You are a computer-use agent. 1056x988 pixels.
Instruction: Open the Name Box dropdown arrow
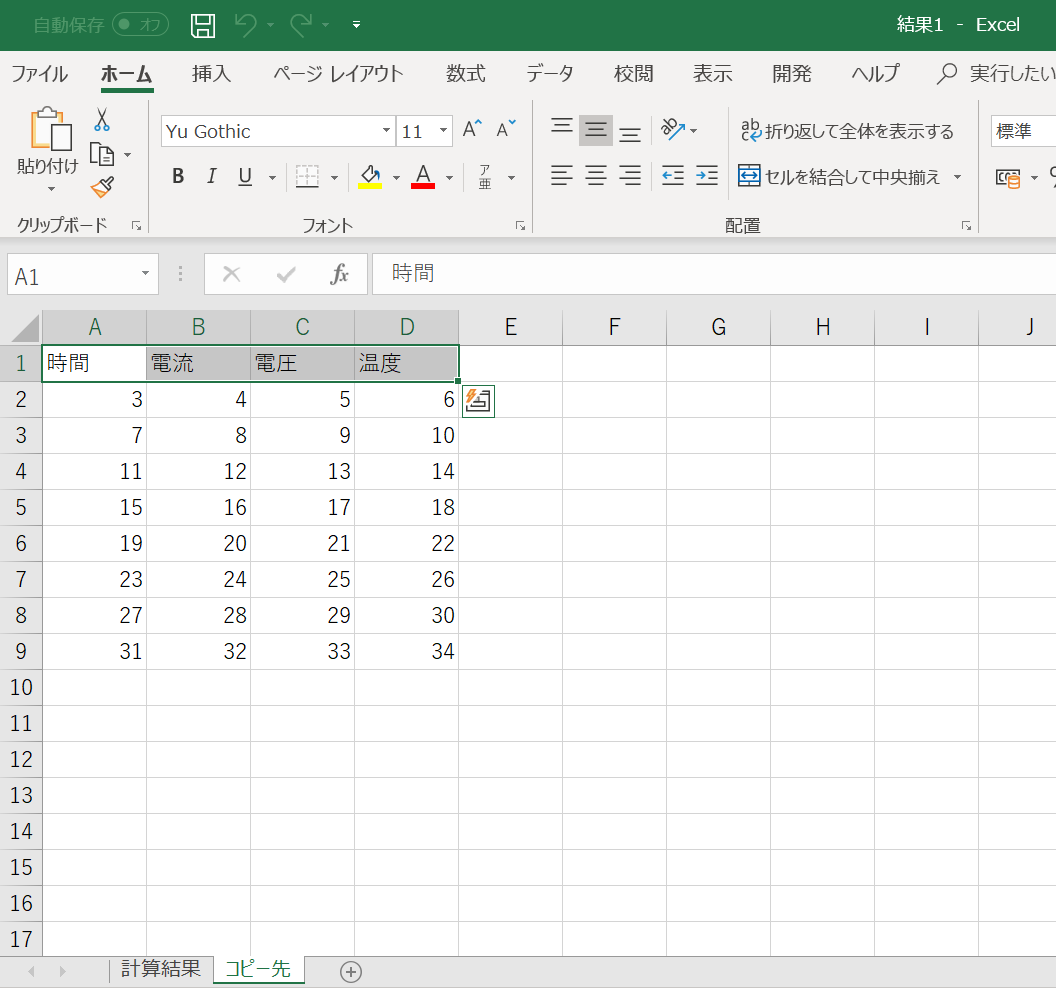[x=145, y=273]
